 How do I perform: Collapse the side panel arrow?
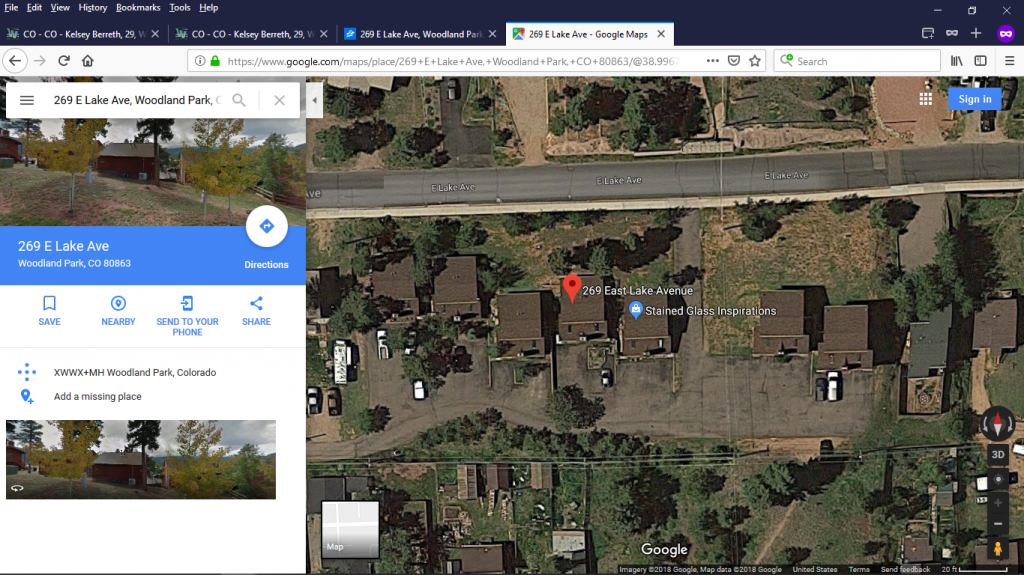pyautogui.click(x=314, y=100)
